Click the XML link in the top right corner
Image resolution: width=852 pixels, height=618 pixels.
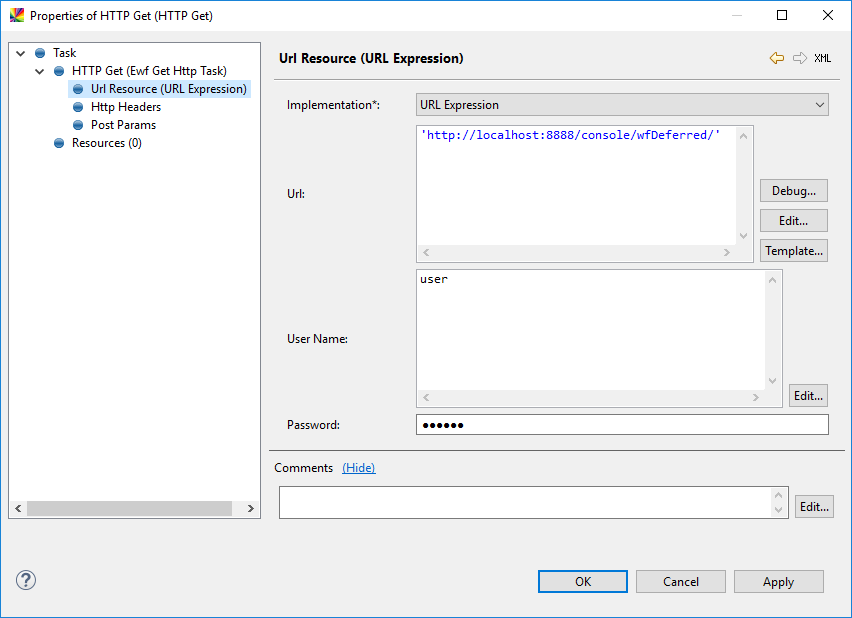coord(822,59)
